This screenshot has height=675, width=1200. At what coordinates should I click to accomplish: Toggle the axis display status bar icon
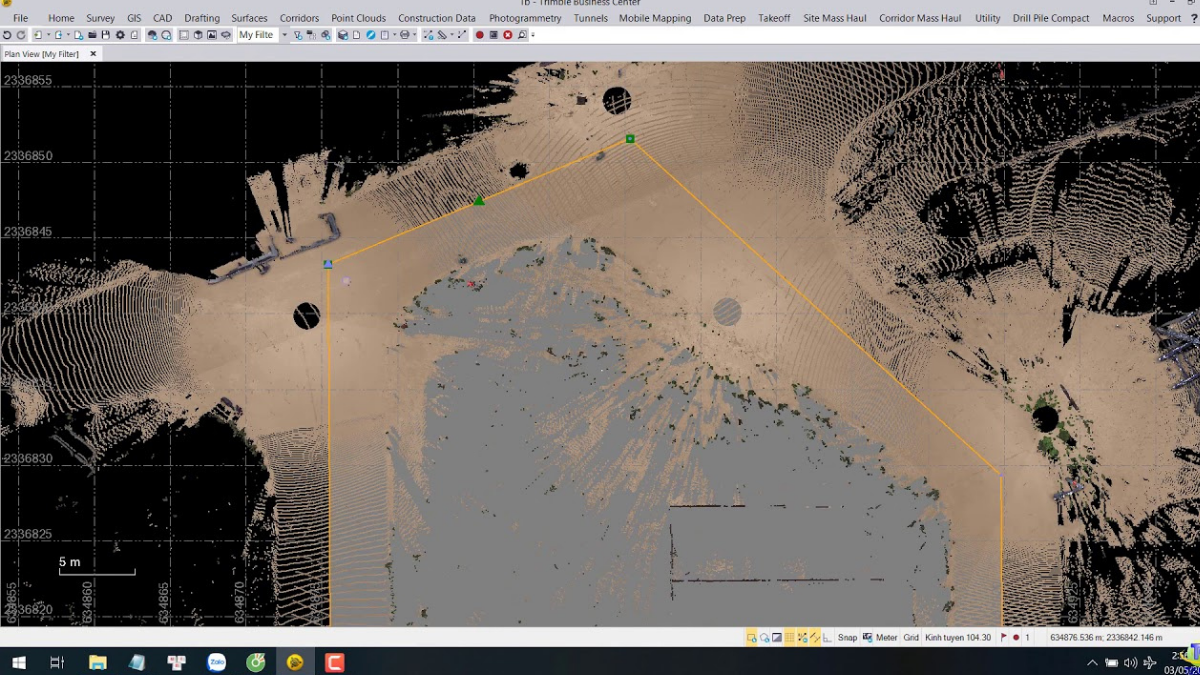pyautogui.click(x=827, y=637)
